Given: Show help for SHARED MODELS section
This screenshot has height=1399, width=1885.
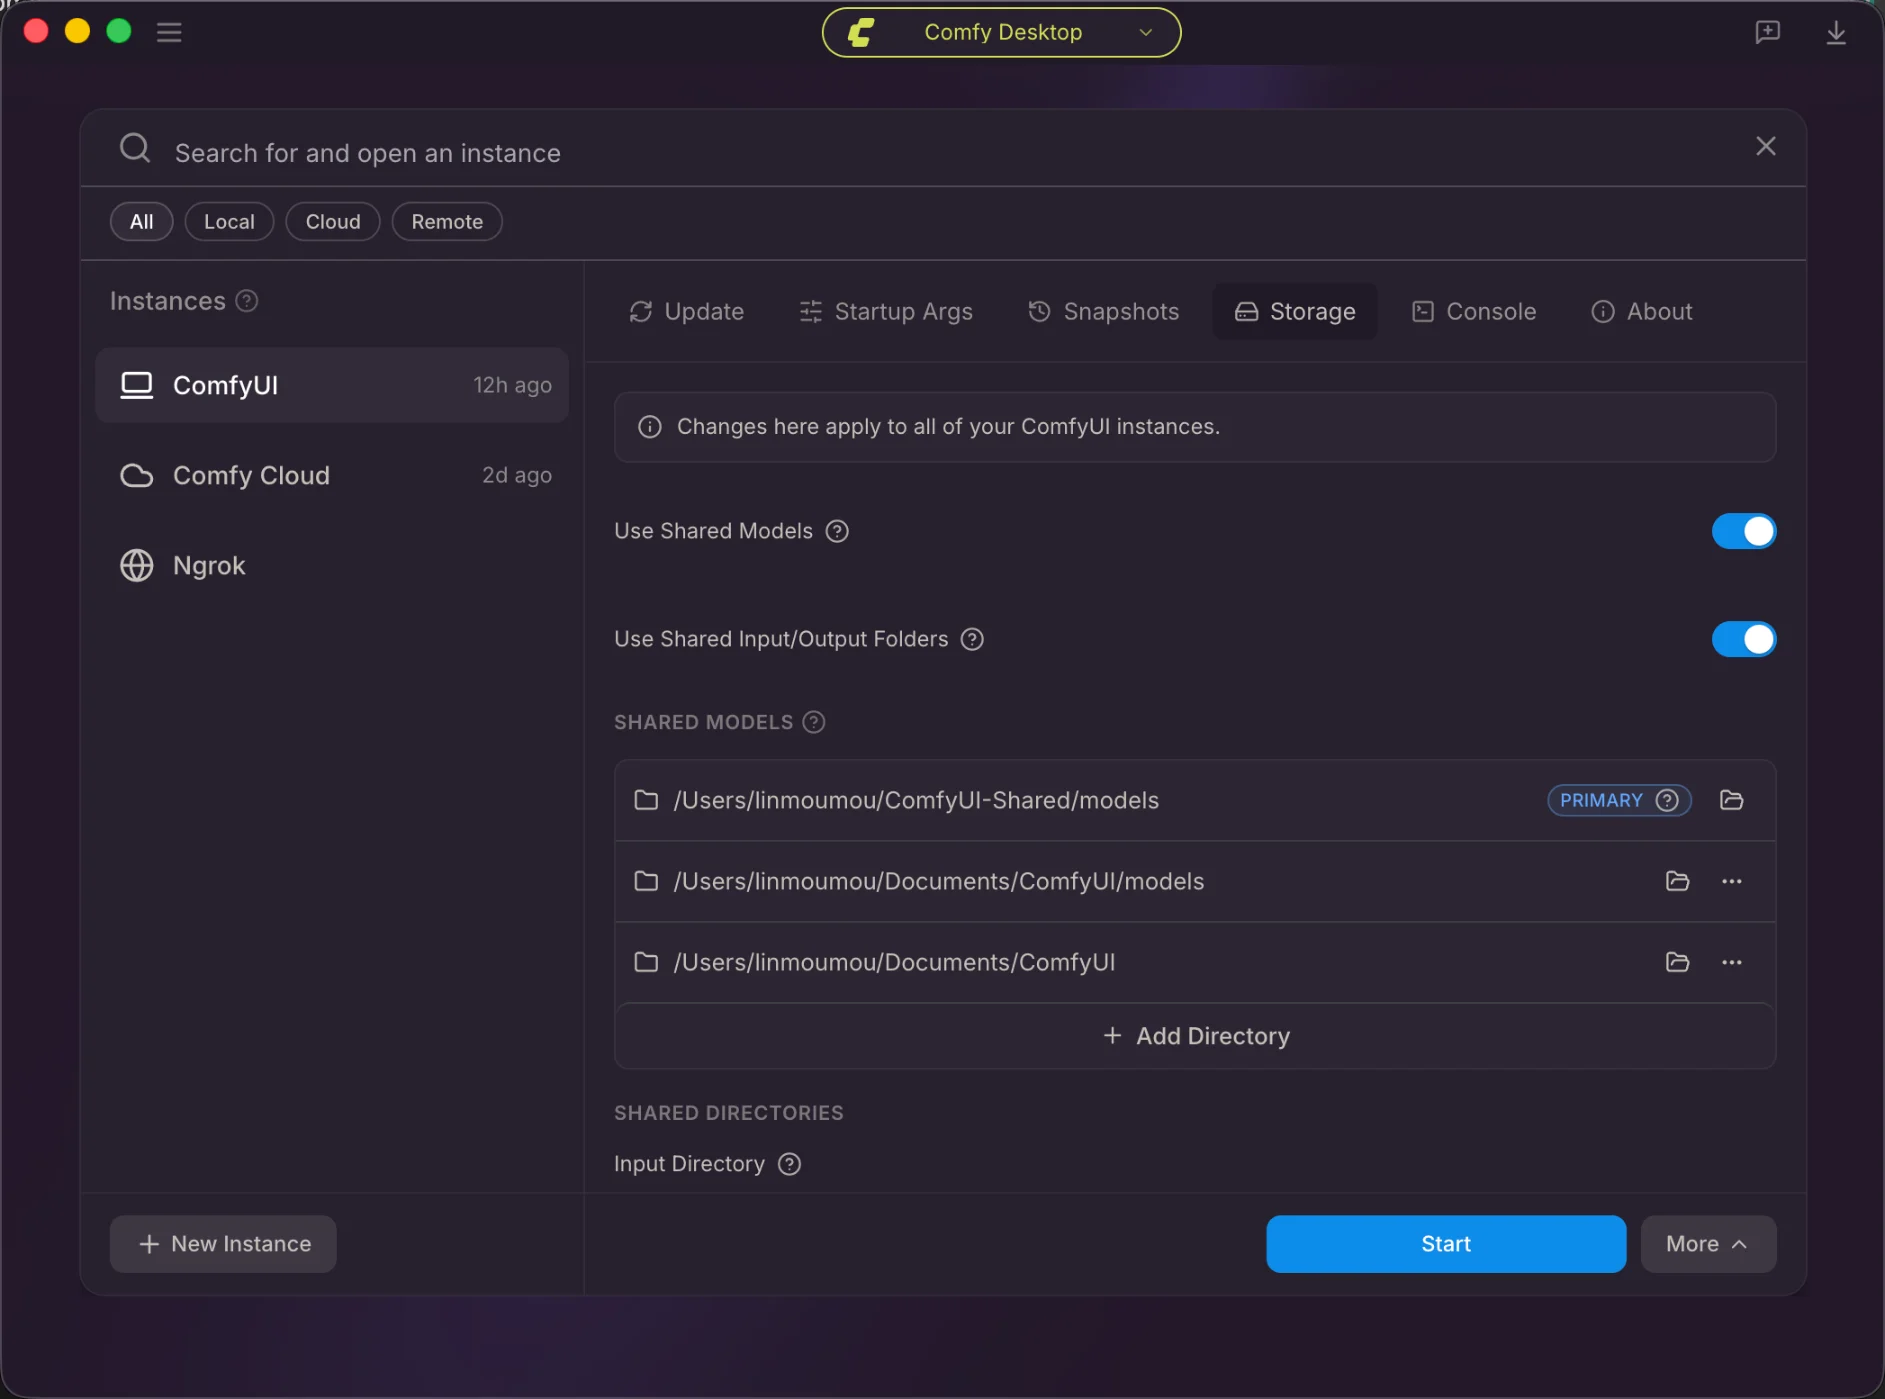Looking at the screenshot, I should (814, 722).
